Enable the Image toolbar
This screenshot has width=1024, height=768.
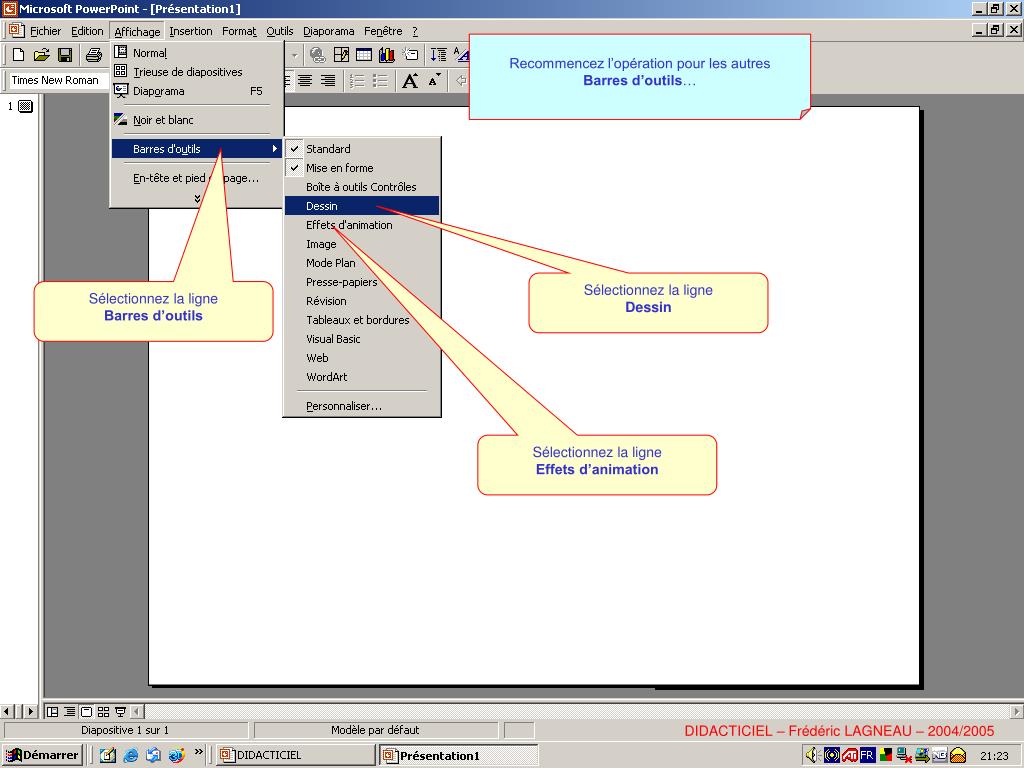(362, 244)
